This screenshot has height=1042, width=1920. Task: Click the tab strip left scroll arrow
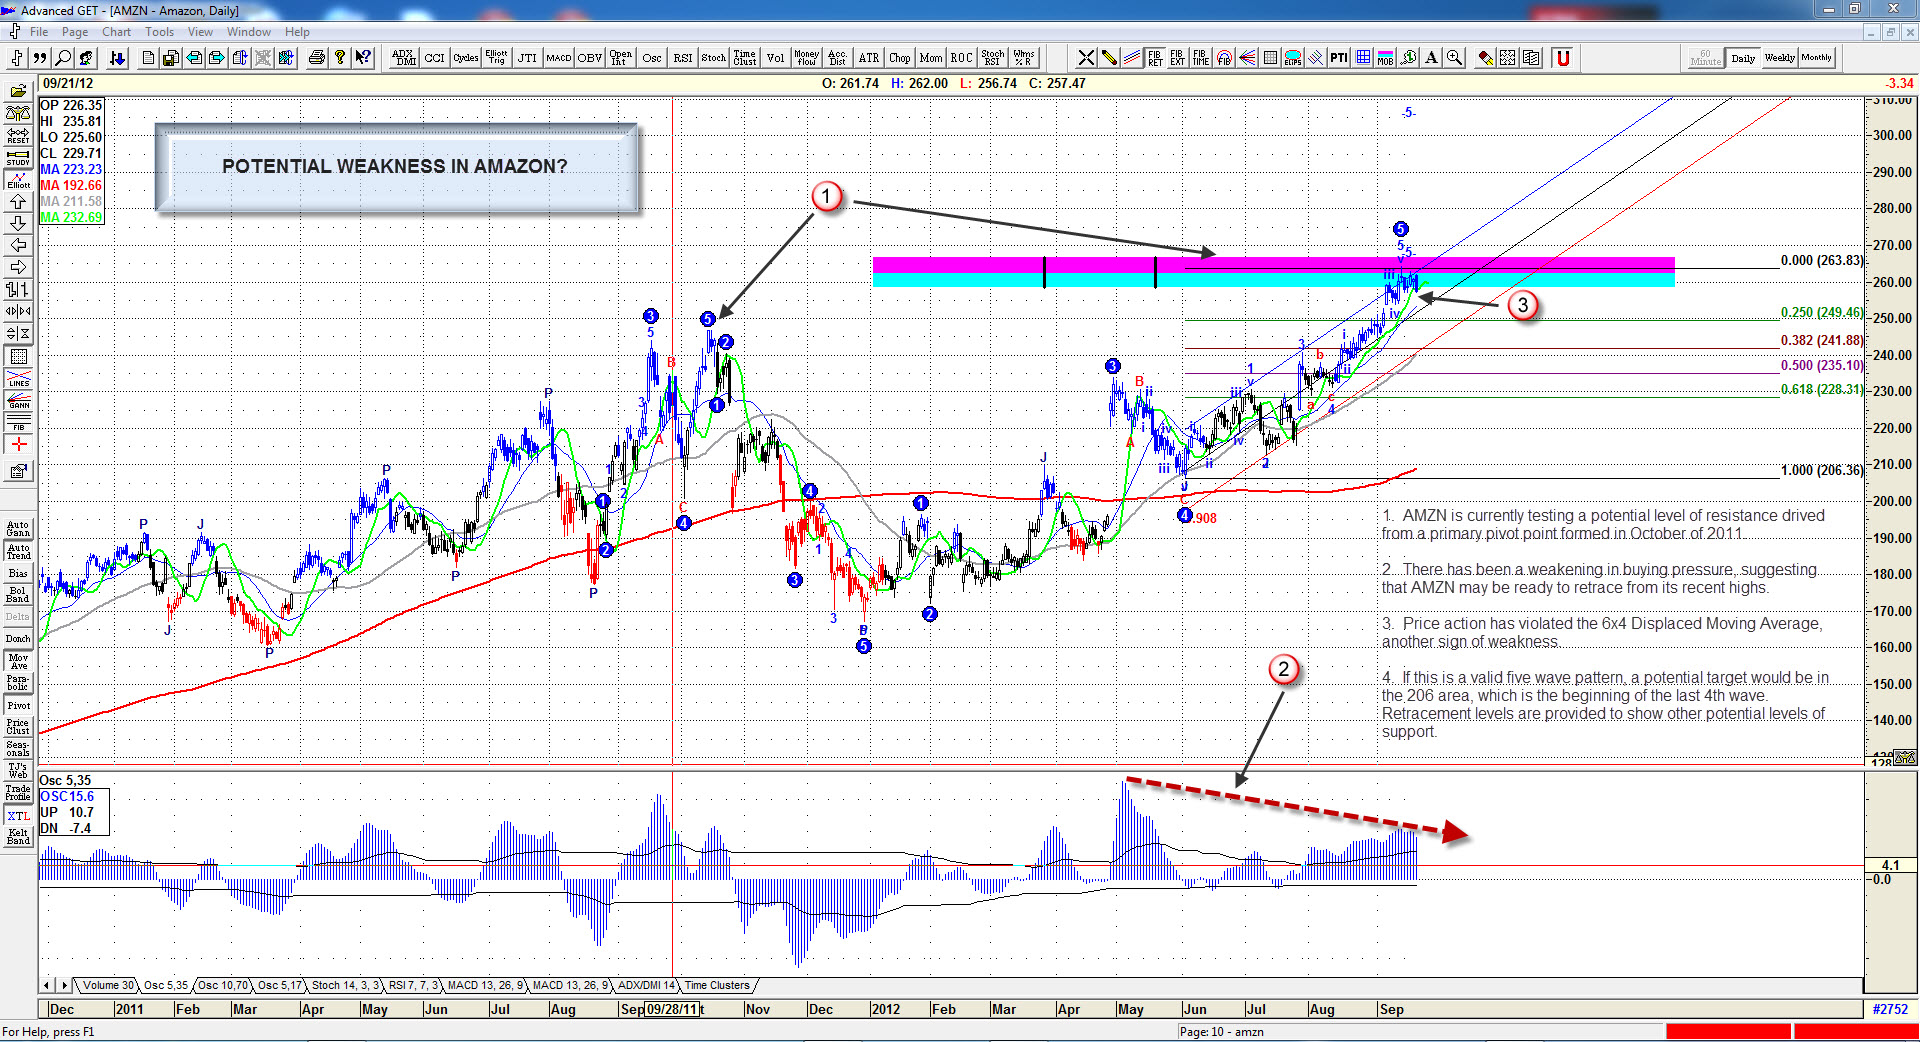[47, 986]
